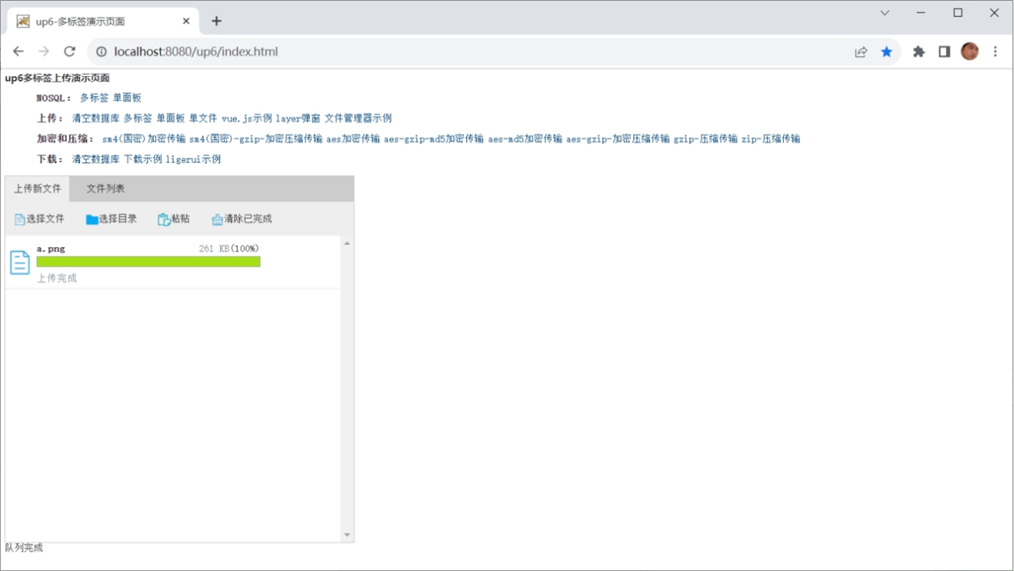This screenshot has height=571, width=1014.
Task: Open aes加密传输 link
Action: pos(352,138)
